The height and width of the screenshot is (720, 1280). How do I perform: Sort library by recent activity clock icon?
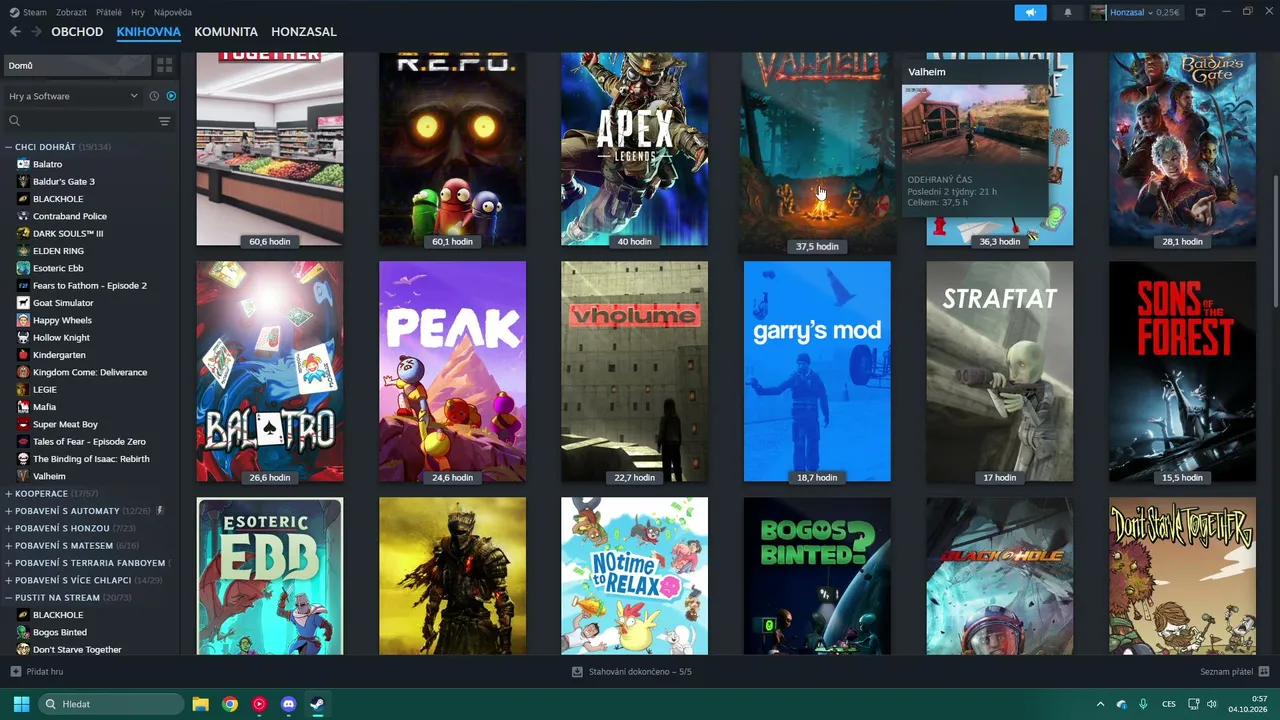pos(154,96)
